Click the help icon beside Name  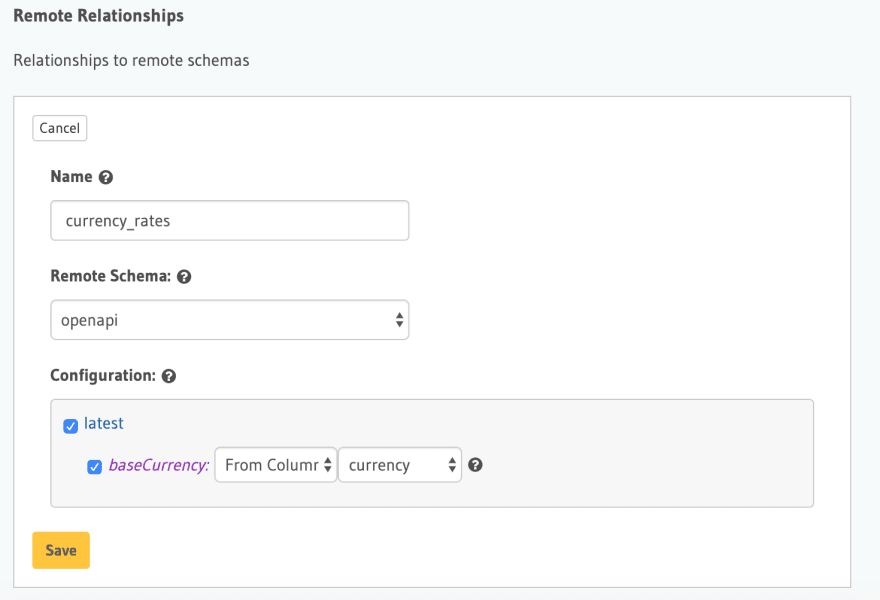coord(106,177)
